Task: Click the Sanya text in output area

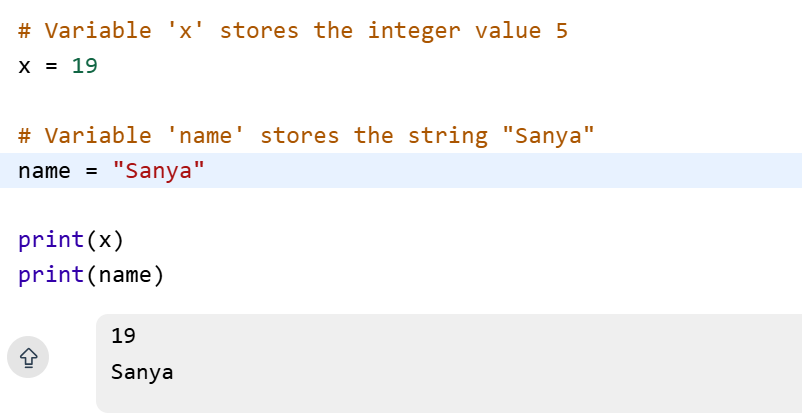Action: [x=142, y=372]
